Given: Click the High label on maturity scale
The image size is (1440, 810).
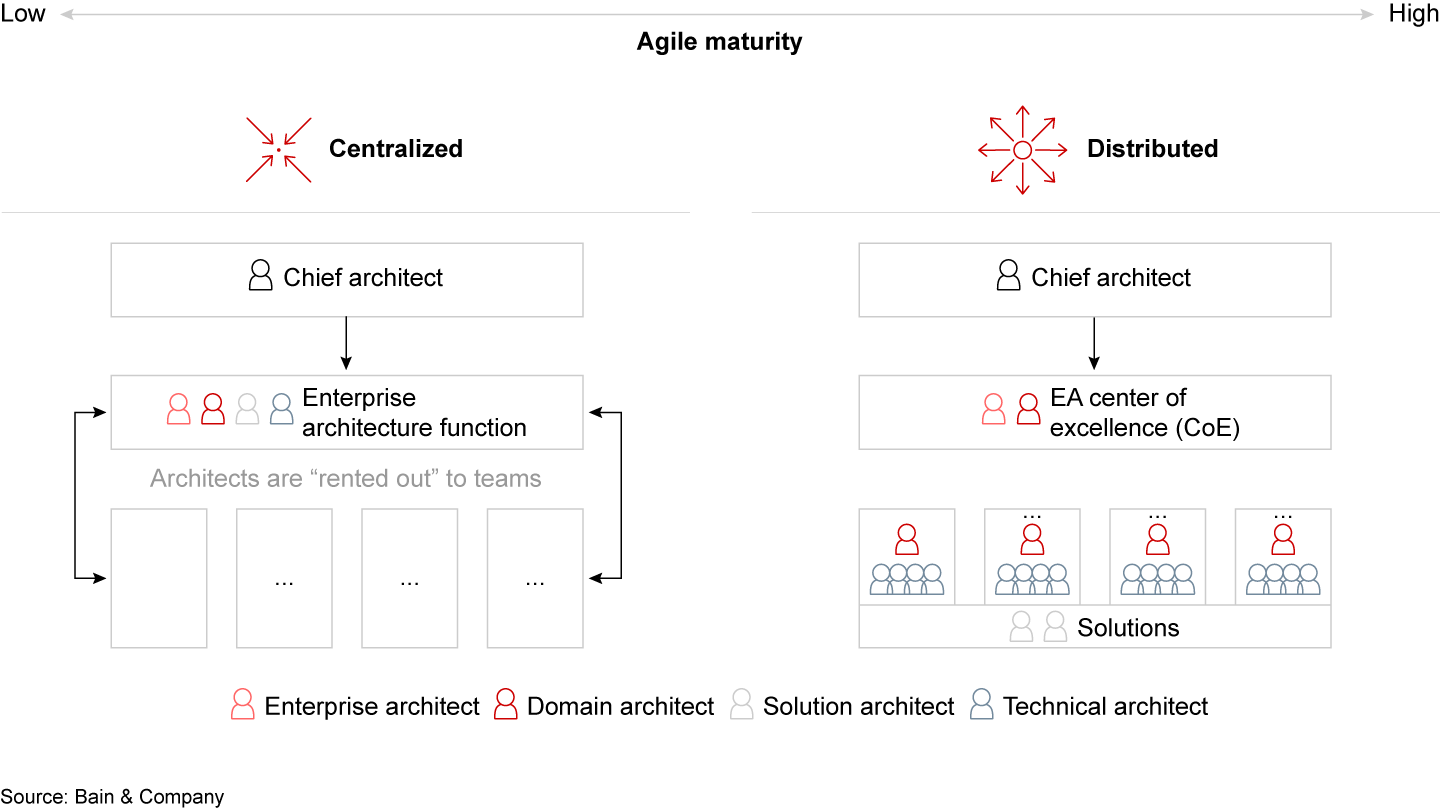Looking at the screenshot, I should [1414, 14].
